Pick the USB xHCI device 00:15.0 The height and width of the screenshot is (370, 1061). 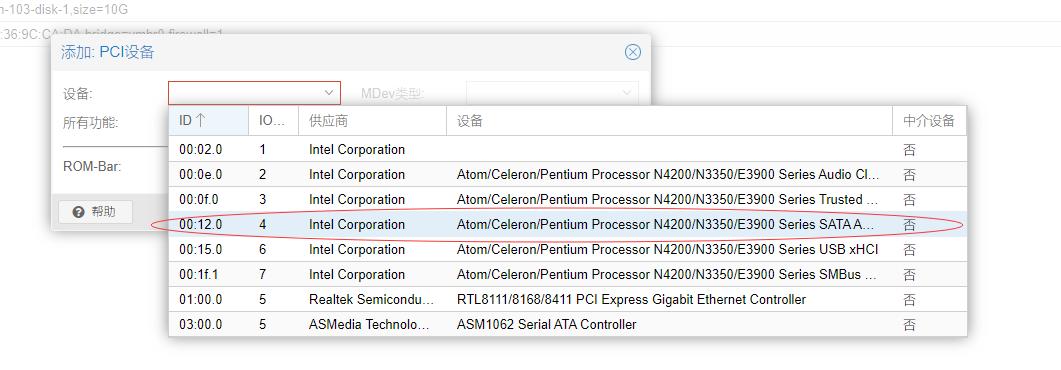[x=568, y=250]
